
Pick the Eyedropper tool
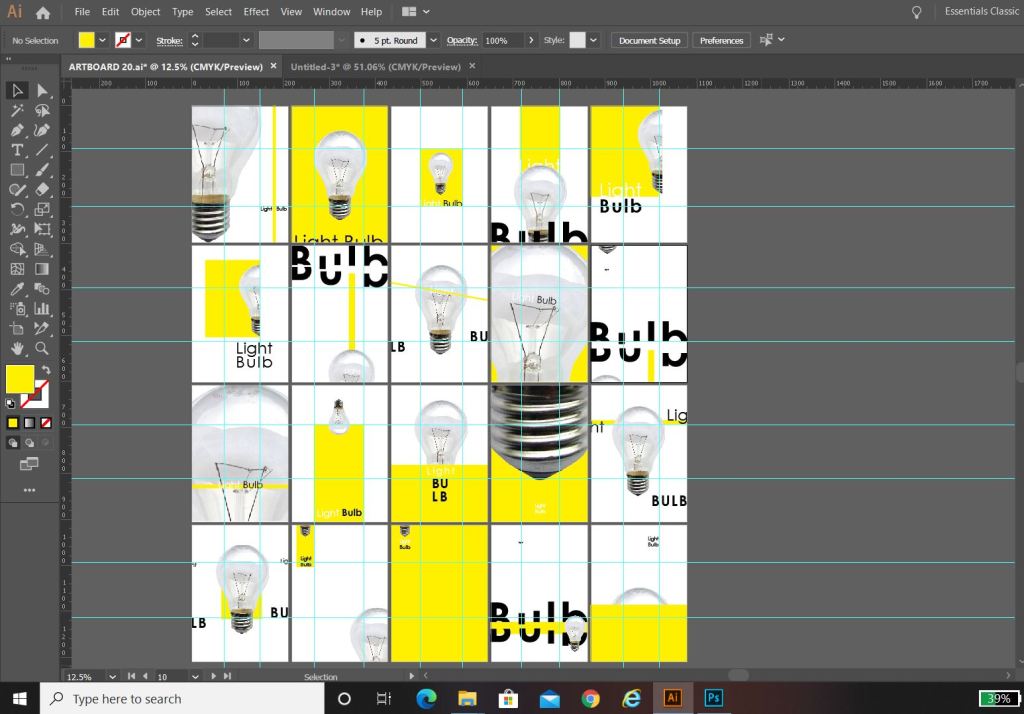coord(17,289)
